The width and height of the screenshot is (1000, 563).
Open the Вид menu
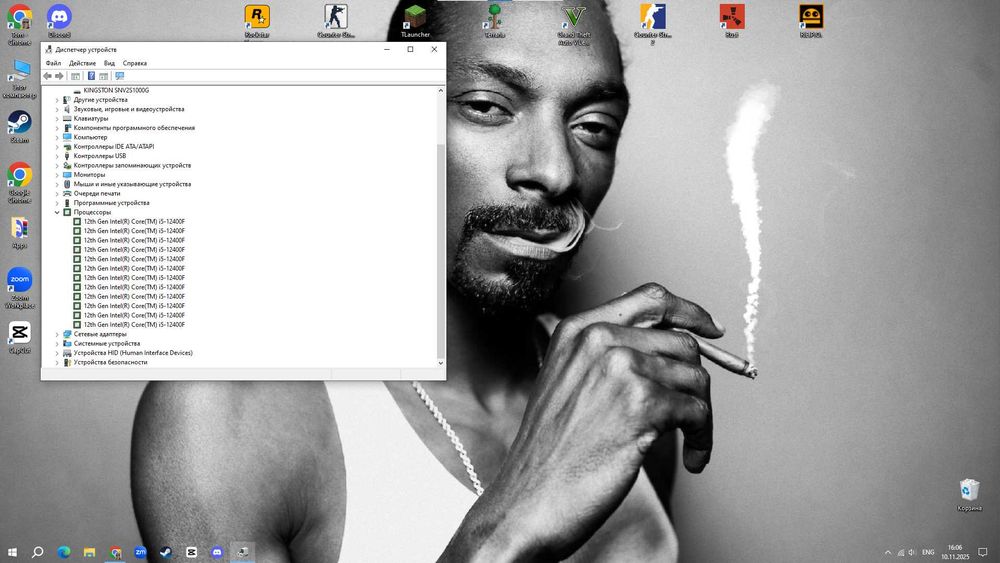(x=109, y=63)
